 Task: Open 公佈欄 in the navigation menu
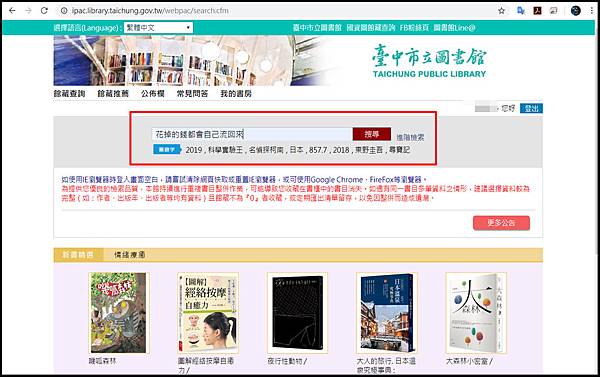153,93
